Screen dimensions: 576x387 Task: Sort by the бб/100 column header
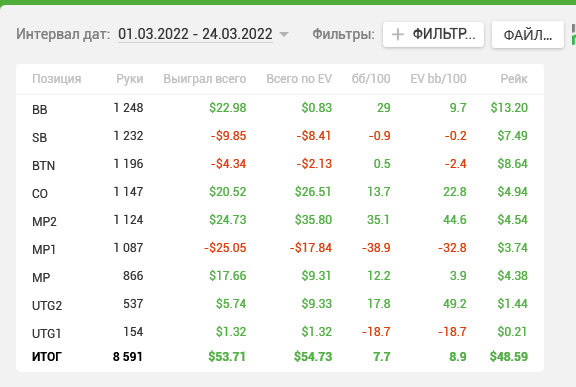[x=371, y=79]
